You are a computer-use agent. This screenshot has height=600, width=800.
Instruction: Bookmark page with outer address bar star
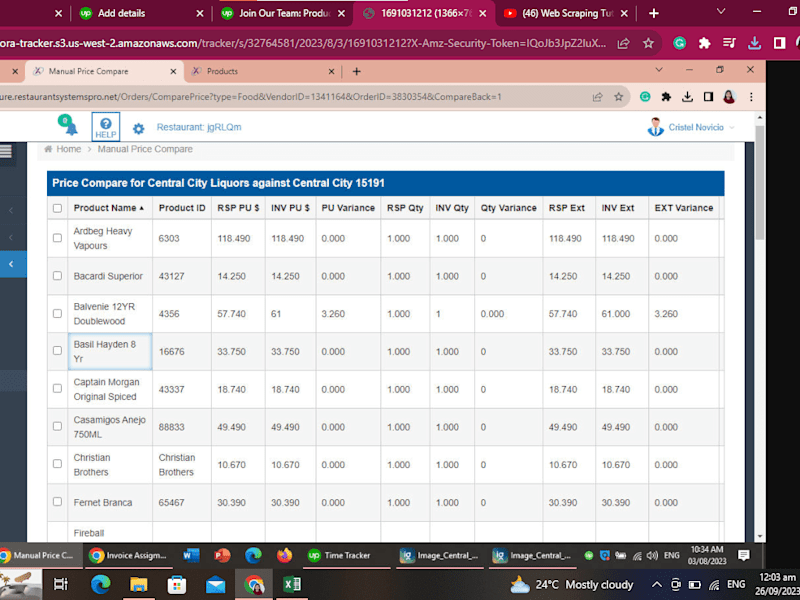648,43
